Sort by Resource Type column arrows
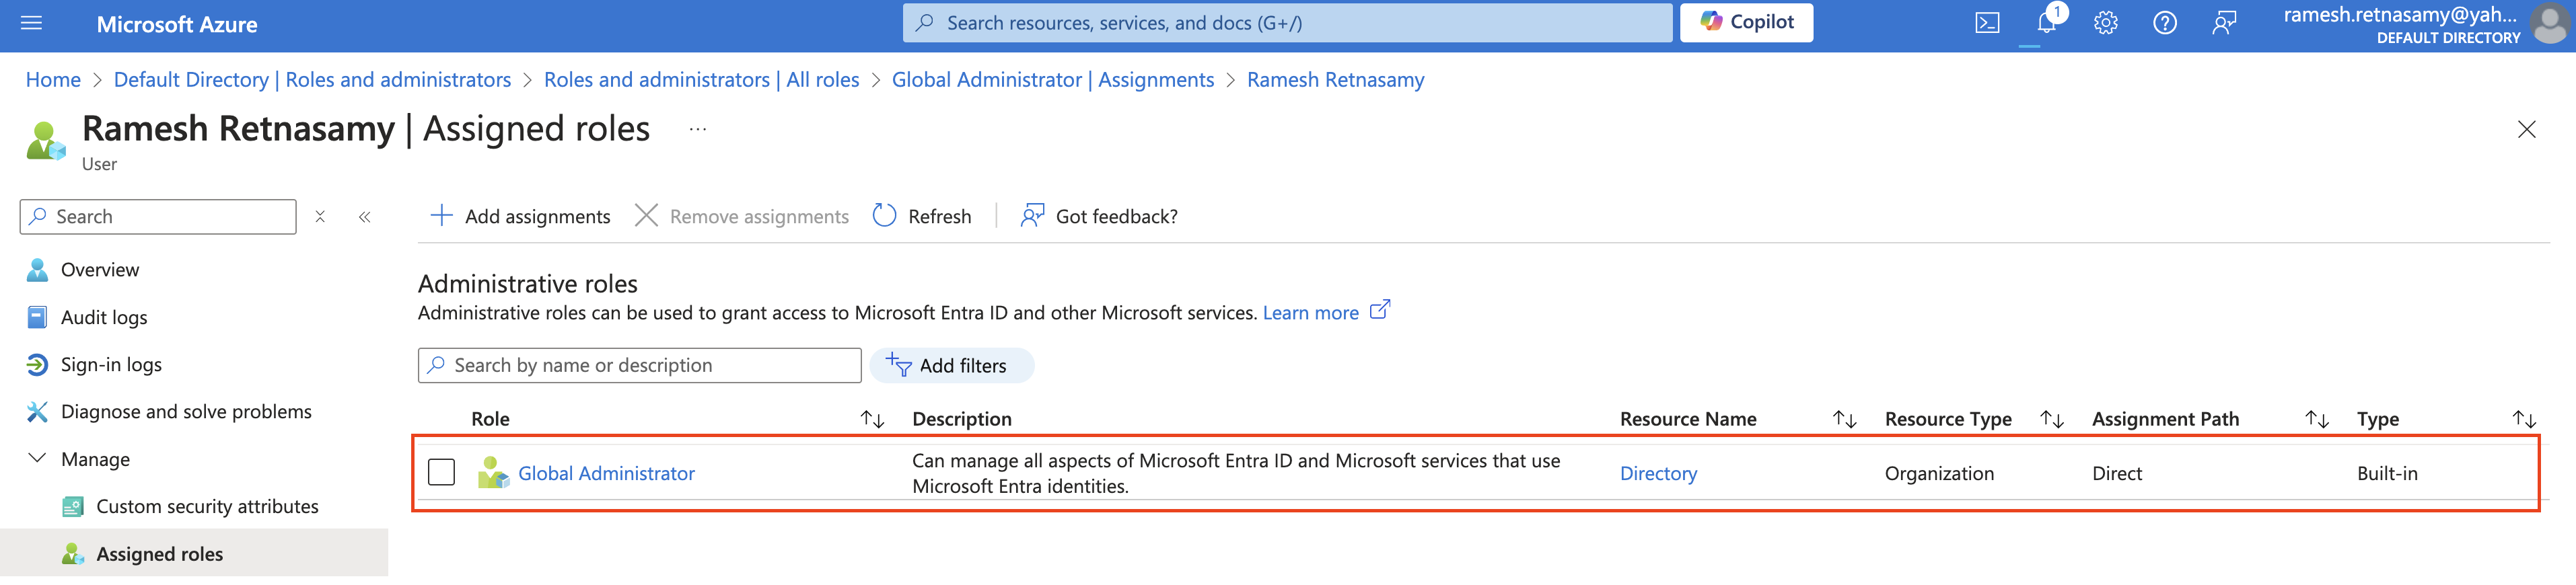The height and width of the screenshot is (585, 2576). [2051, 420]
